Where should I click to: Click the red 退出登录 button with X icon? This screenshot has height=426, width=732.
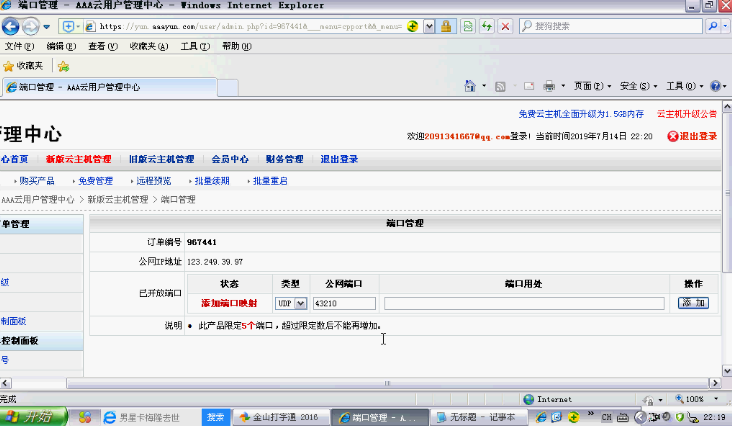[692, 136]
